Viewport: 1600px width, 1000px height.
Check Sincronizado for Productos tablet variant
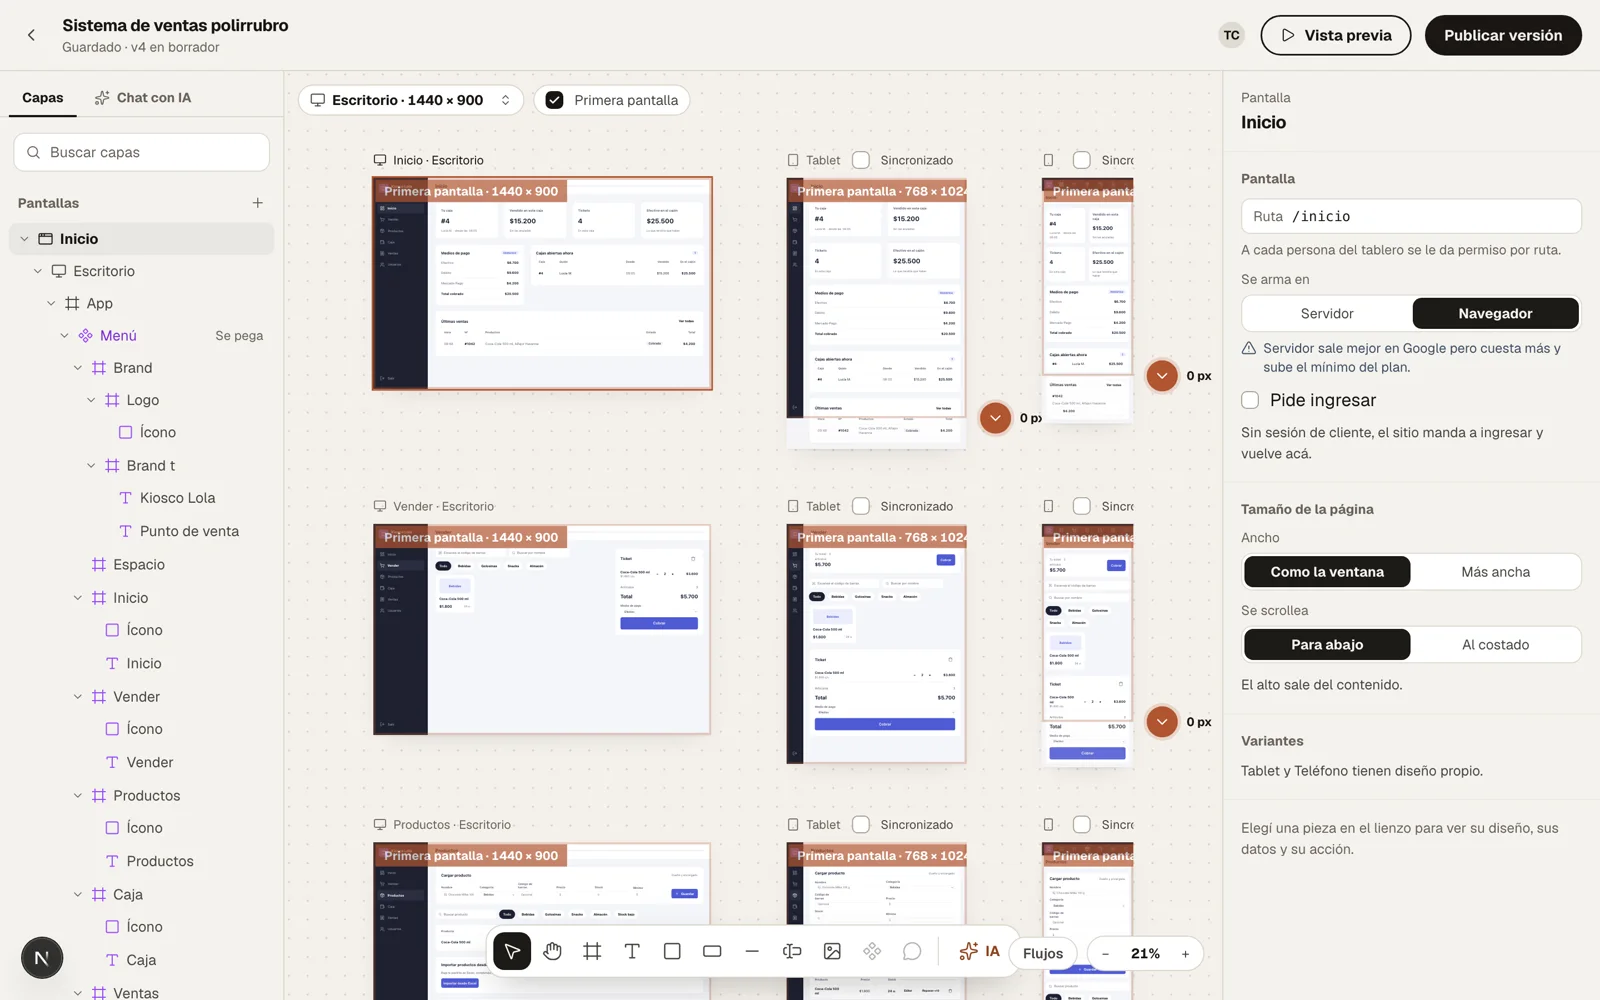[861, 825]
